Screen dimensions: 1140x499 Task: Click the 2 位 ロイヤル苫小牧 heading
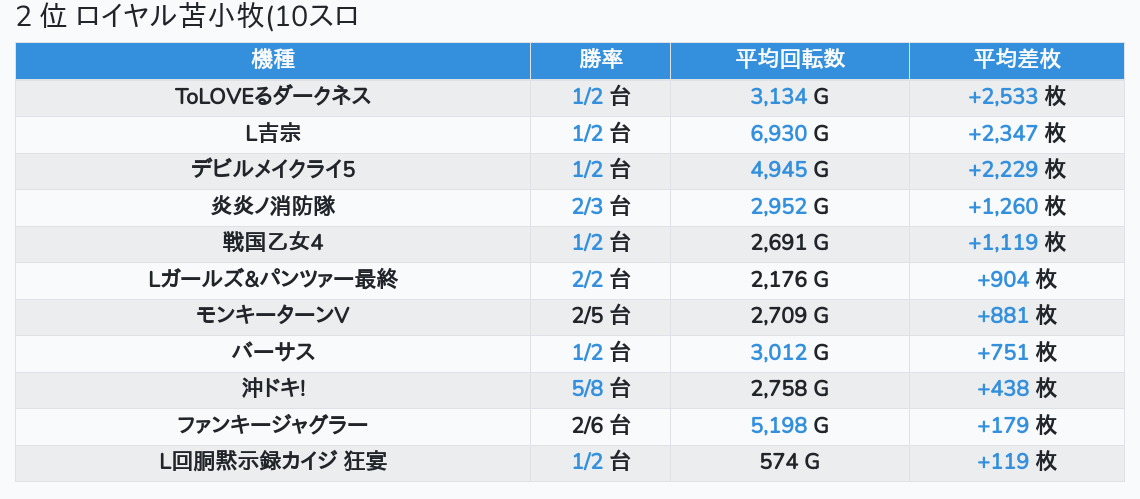tap(187, 17)
